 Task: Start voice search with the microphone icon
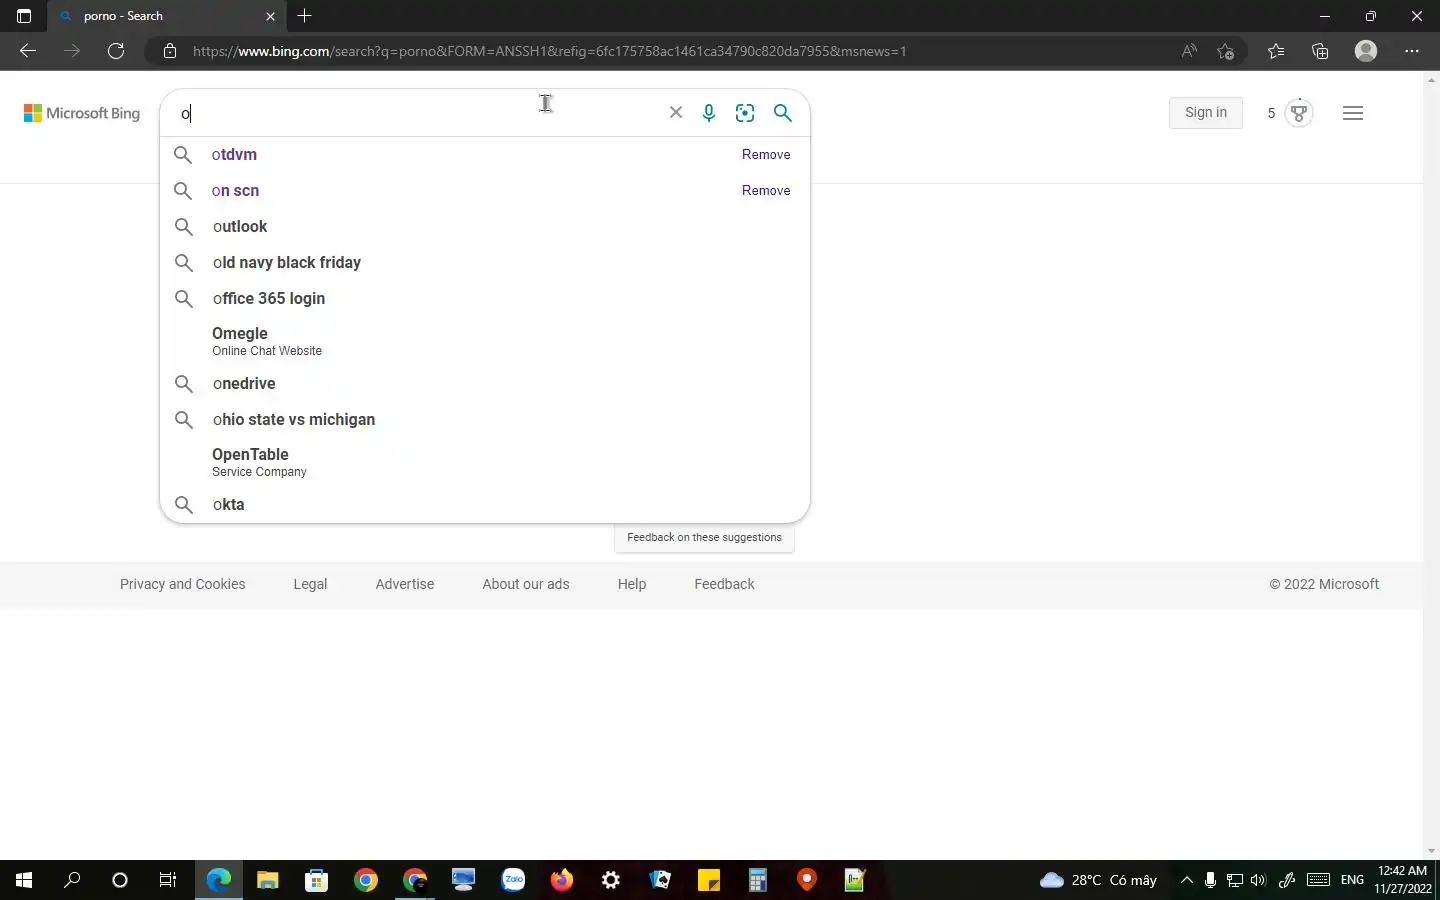coord(709,113)
